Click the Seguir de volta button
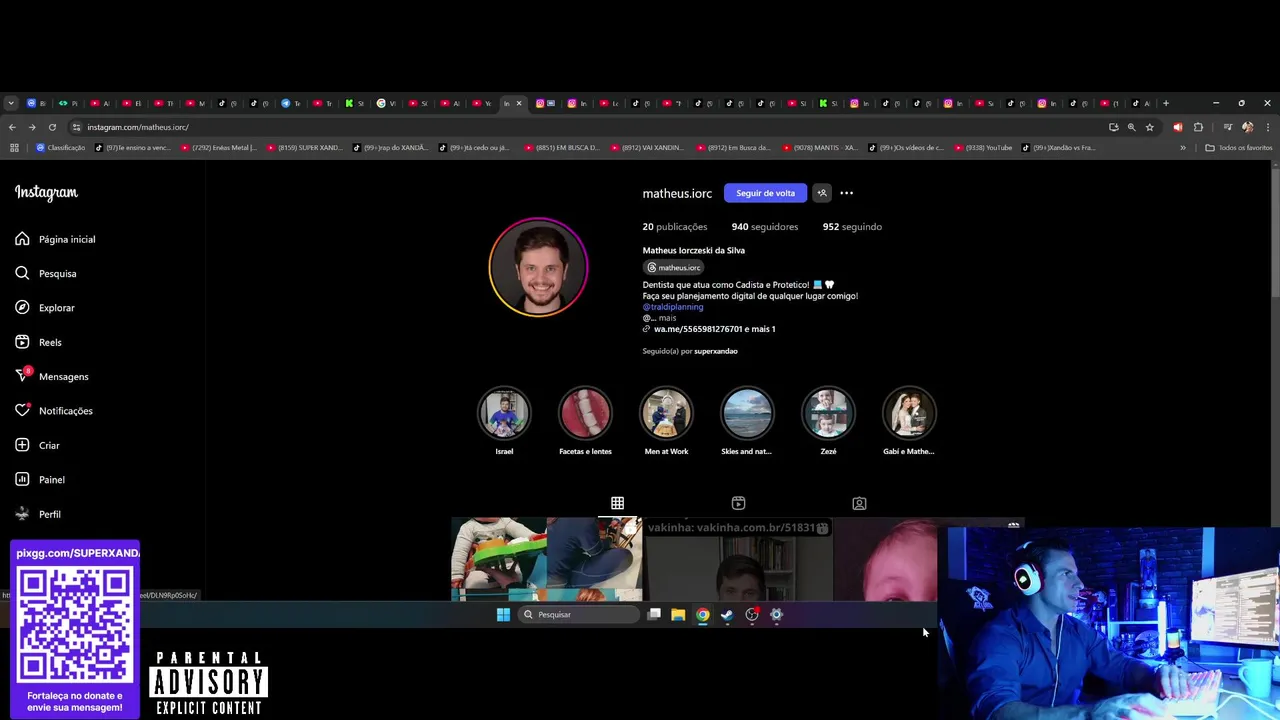 (x=765, y=193)
